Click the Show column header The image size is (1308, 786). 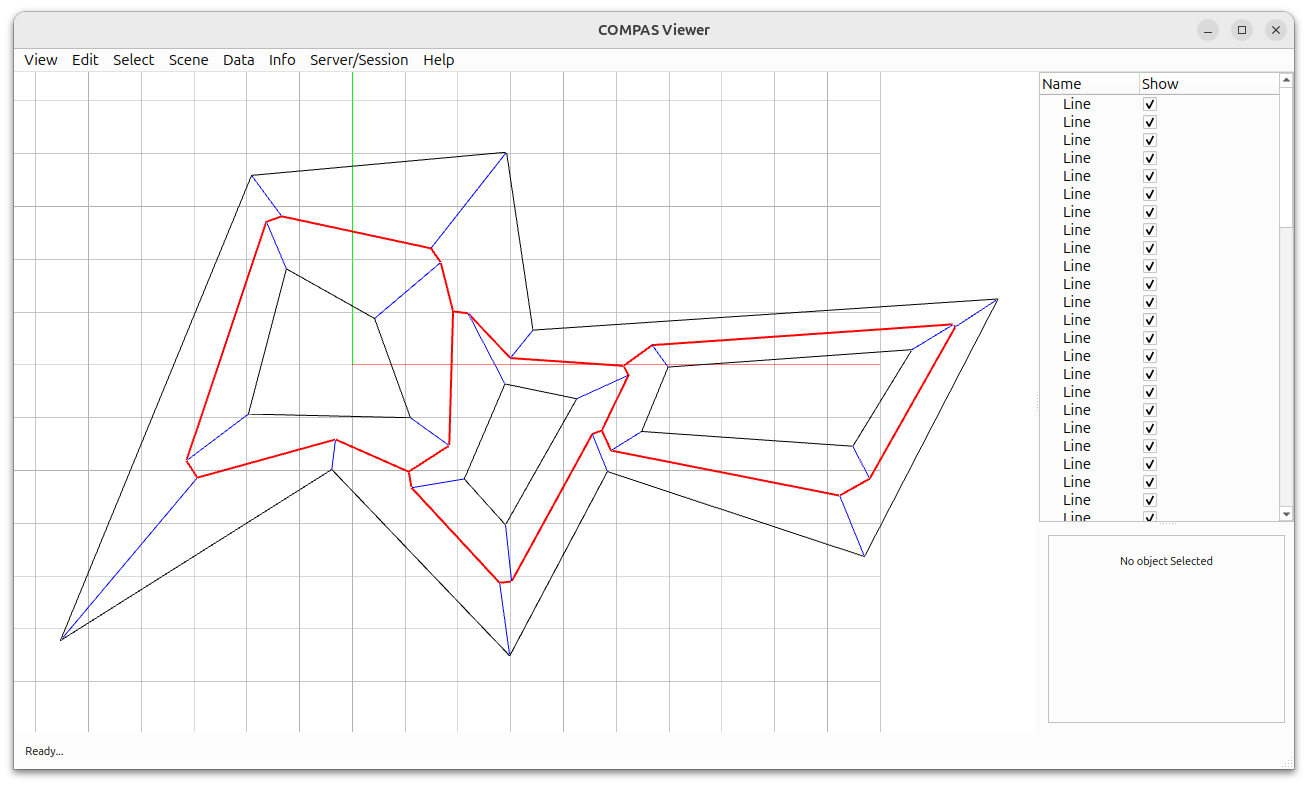(1160, 84)
